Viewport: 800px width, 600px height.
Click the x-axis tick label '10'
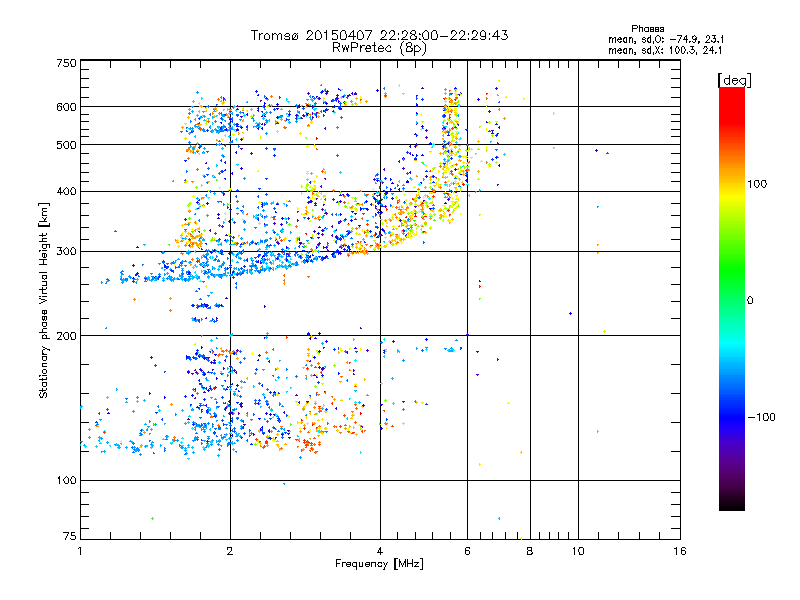(x=578, y=551)
